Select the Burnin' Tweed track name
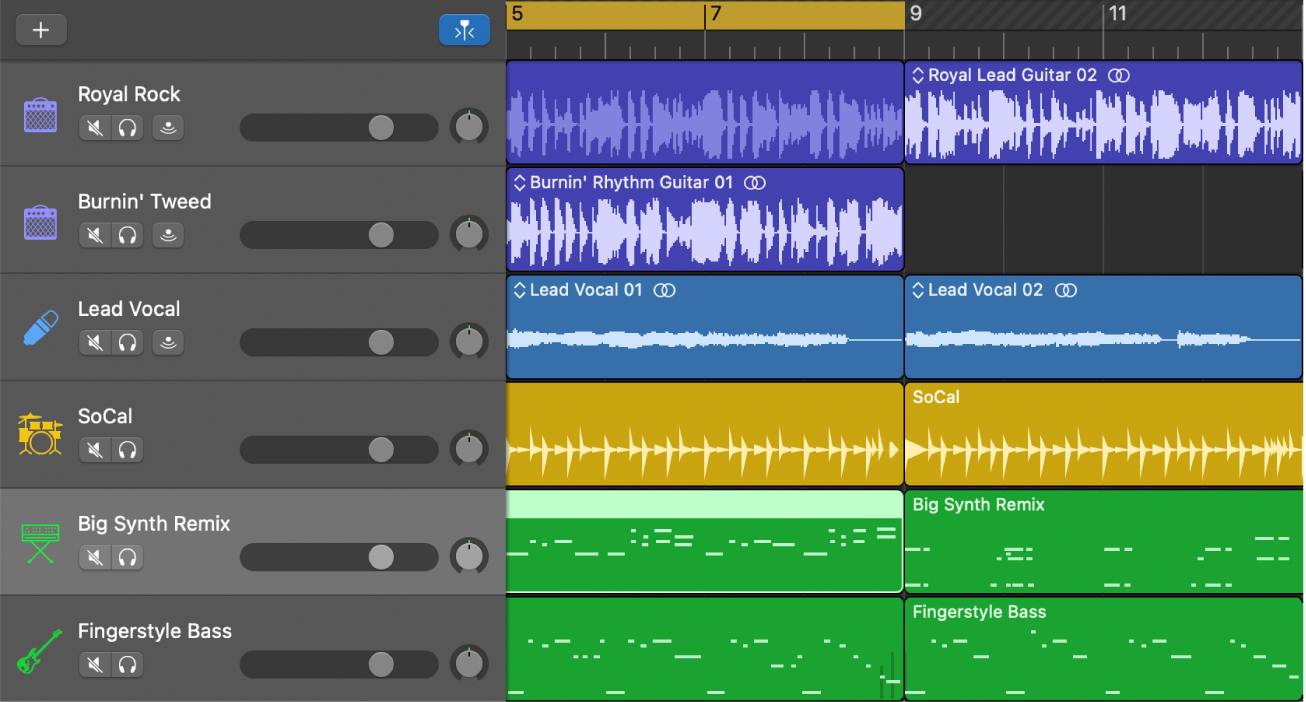Image resolution: width=1306 pixels, height=702 pixels. pos(144,202)
